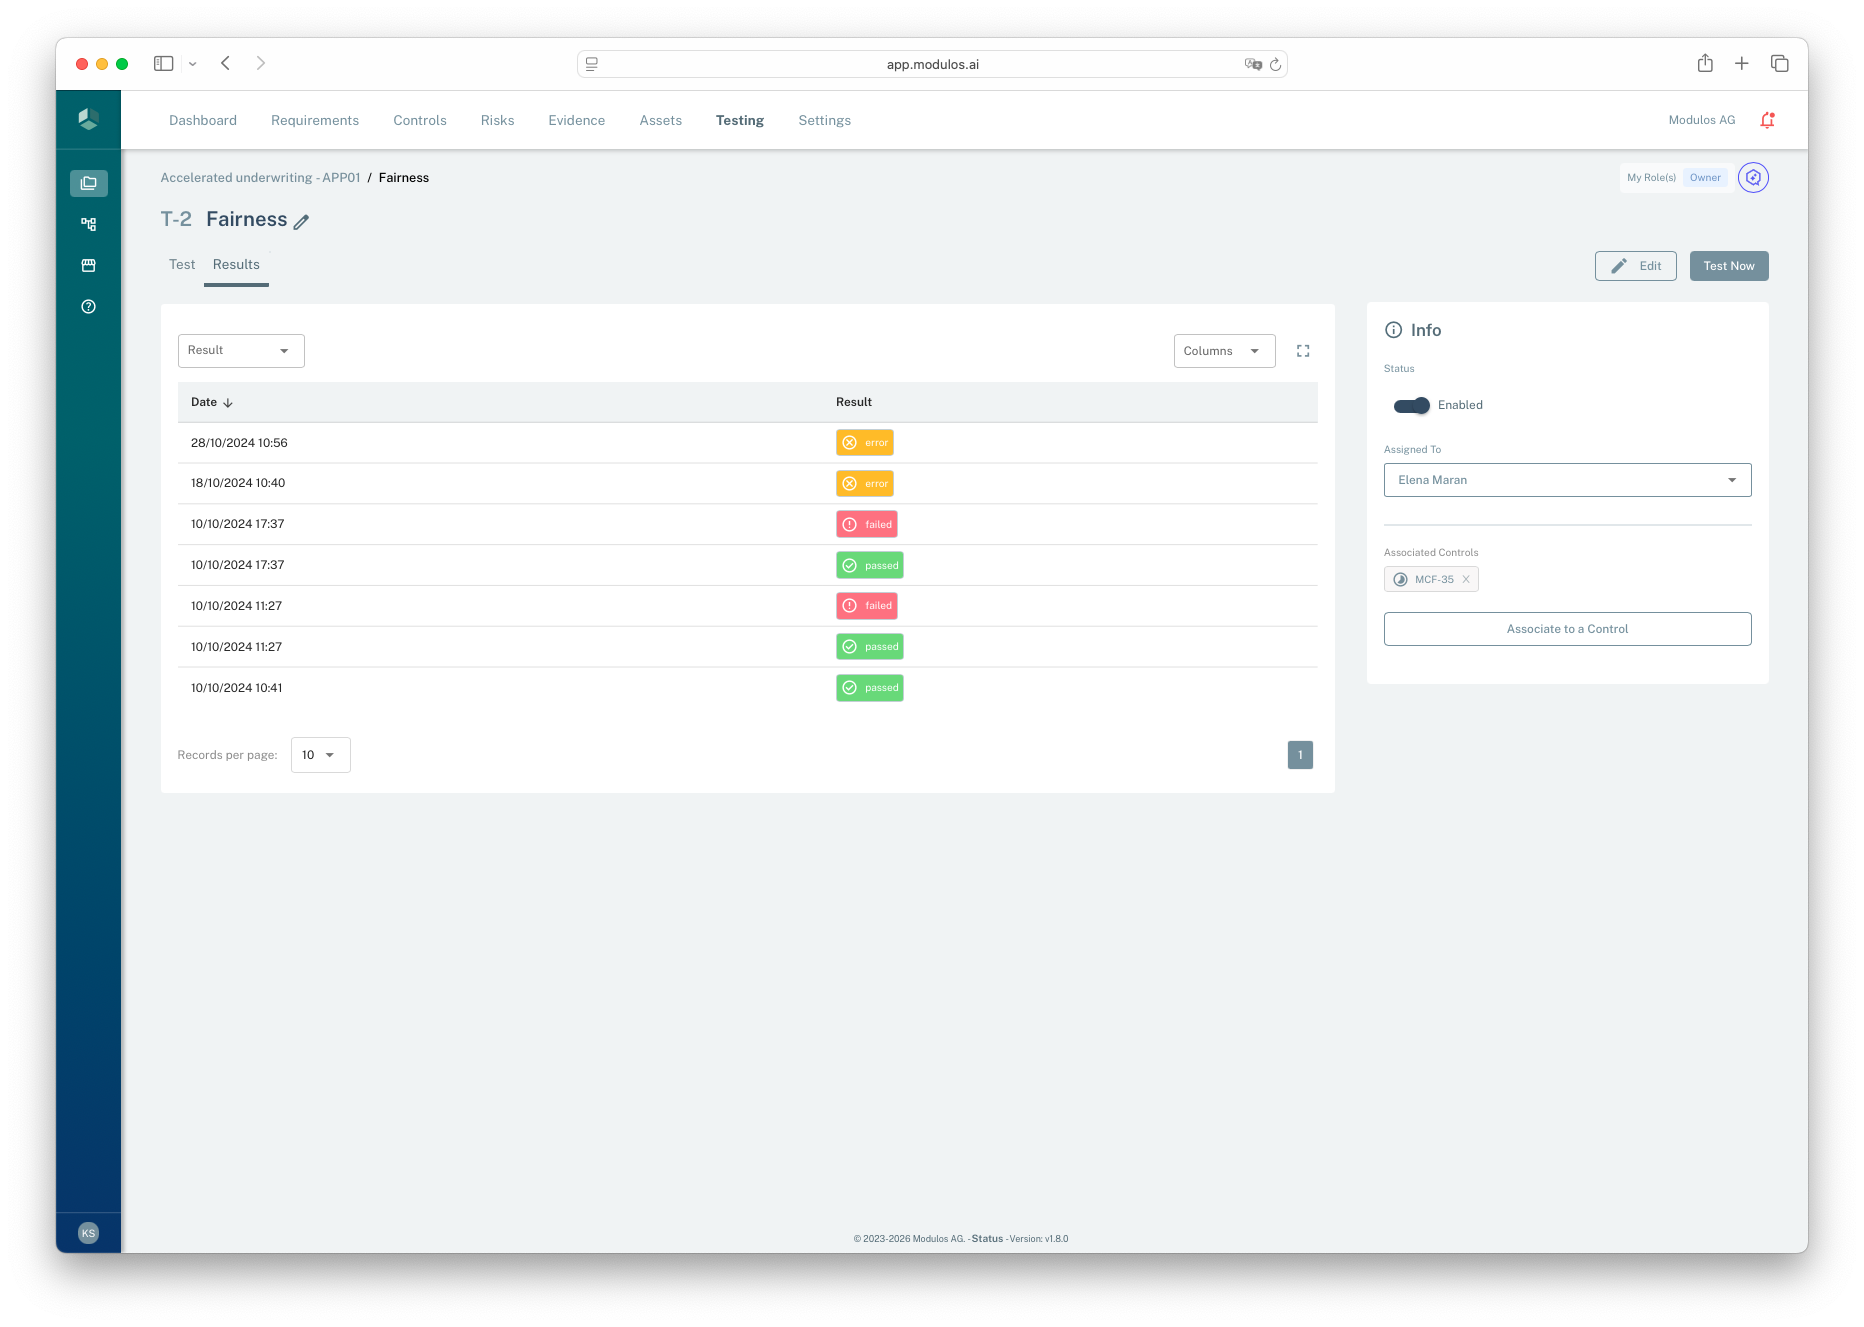Open the notifications bell

[1767, 119]
